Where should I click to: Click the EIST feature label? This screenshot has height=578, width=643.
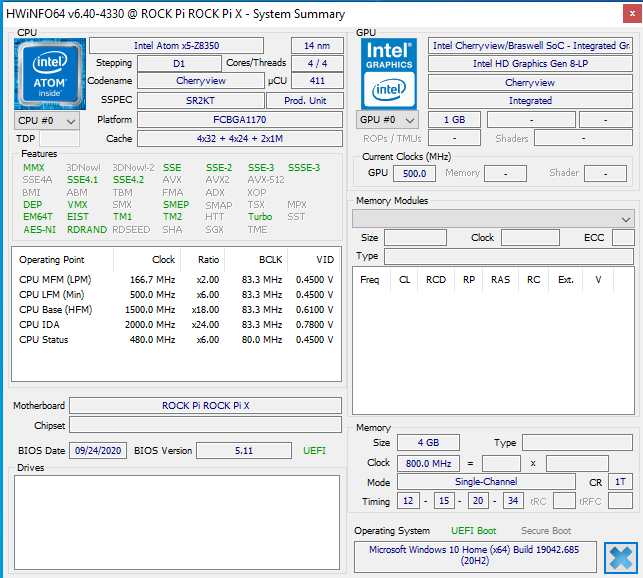tap(78, 217)
